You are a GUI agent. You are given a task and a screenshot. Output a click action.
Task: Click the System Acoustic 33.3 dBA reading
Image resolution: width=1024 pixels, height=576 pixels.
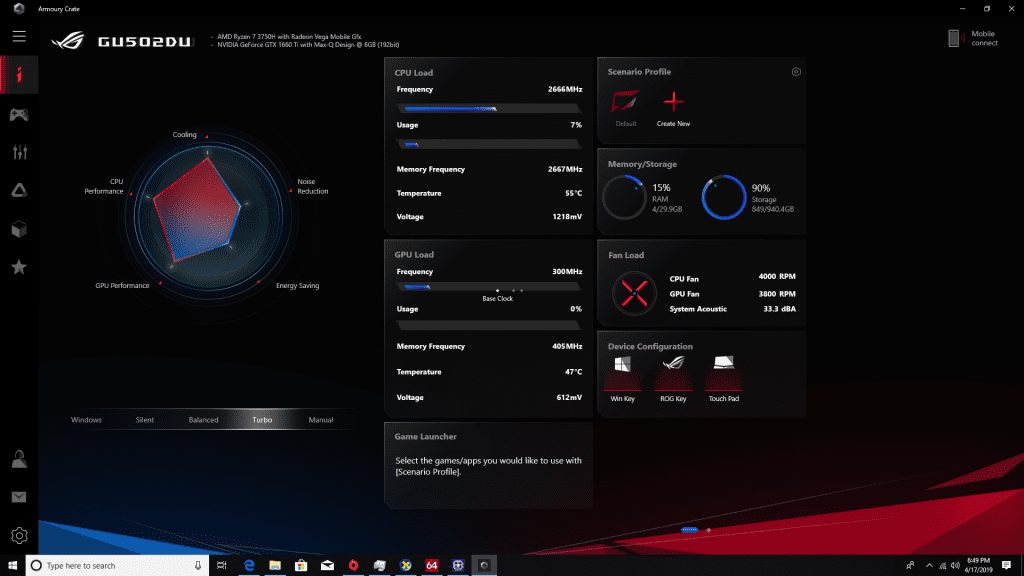[x=780, y=309]
